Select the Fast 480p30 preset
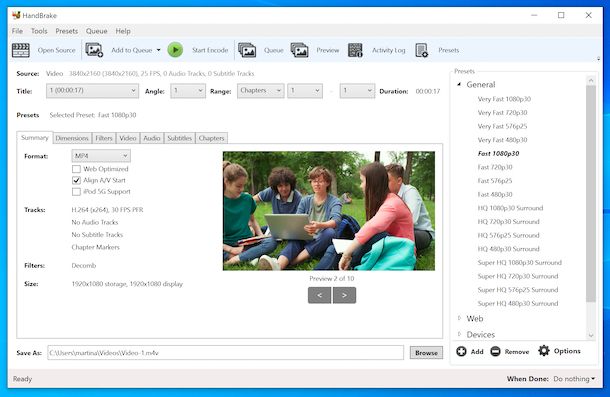610x397 pixels. (x=495, y=194)
